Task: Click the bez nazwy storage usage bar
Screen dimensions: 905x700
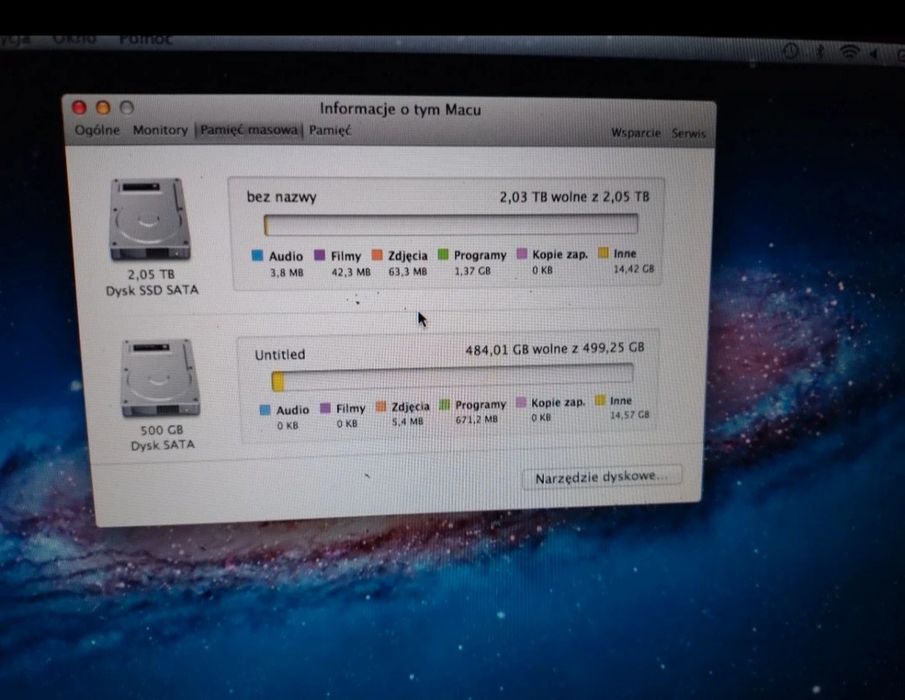Action: (451, 224)
